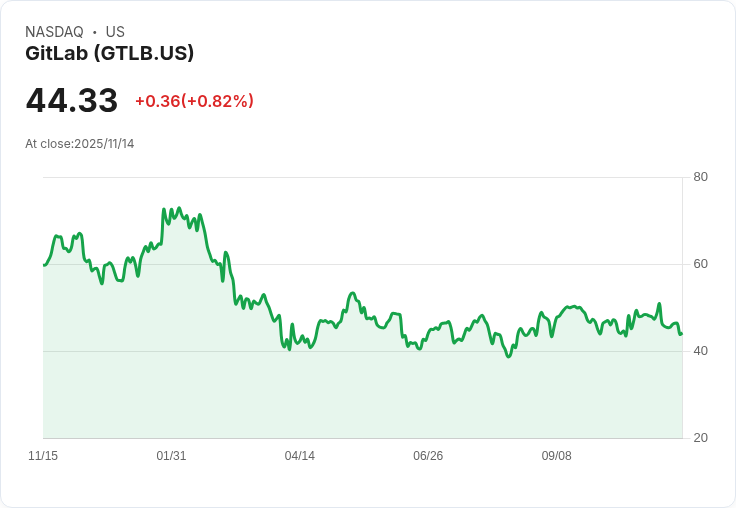Click the US market label

(x=115, y=32)
